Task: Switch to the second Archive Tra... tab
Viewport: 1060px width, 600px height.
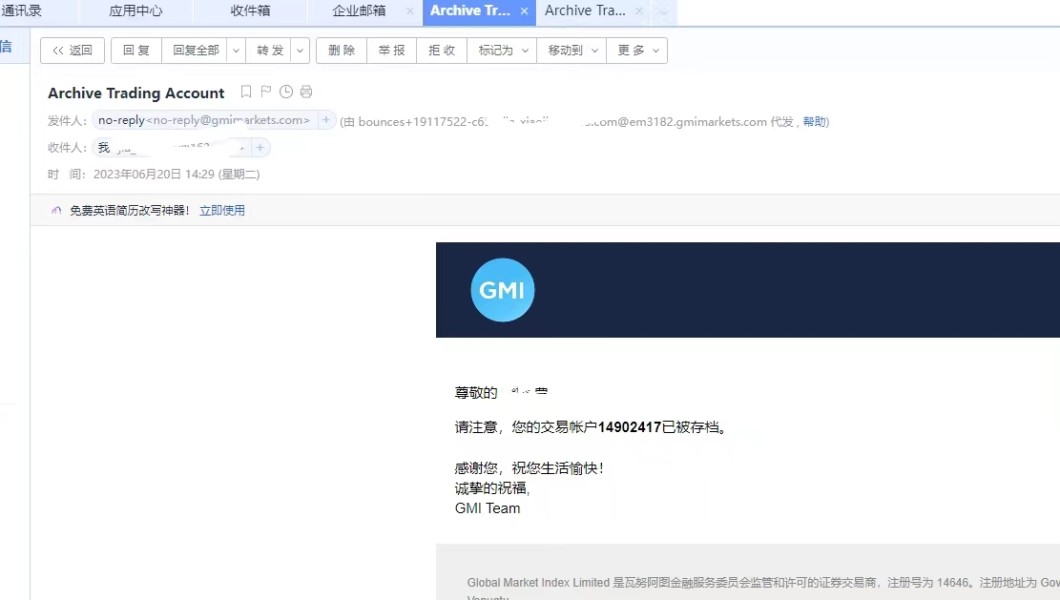Action: click(585, 11)
